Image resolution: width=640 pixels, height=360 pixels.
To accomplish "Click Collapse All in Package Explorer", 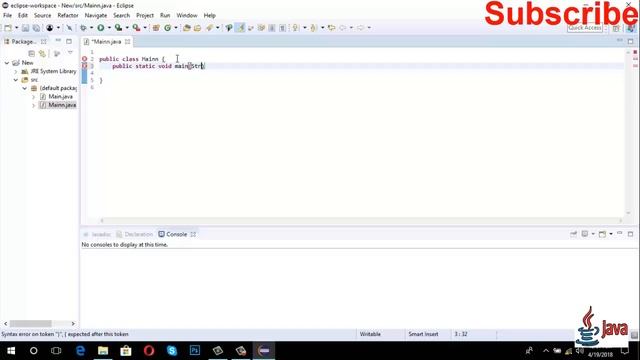I will (x=31, y=53).
